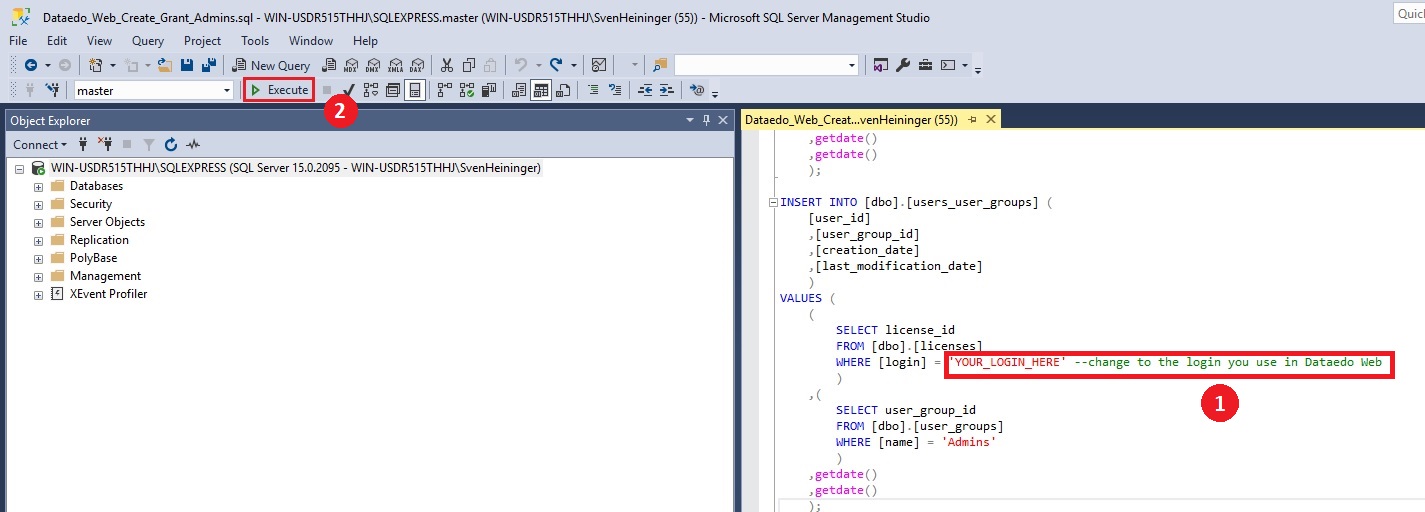Click the MDX query icon
The image size is (1425, 512).
tap(350, 65)
